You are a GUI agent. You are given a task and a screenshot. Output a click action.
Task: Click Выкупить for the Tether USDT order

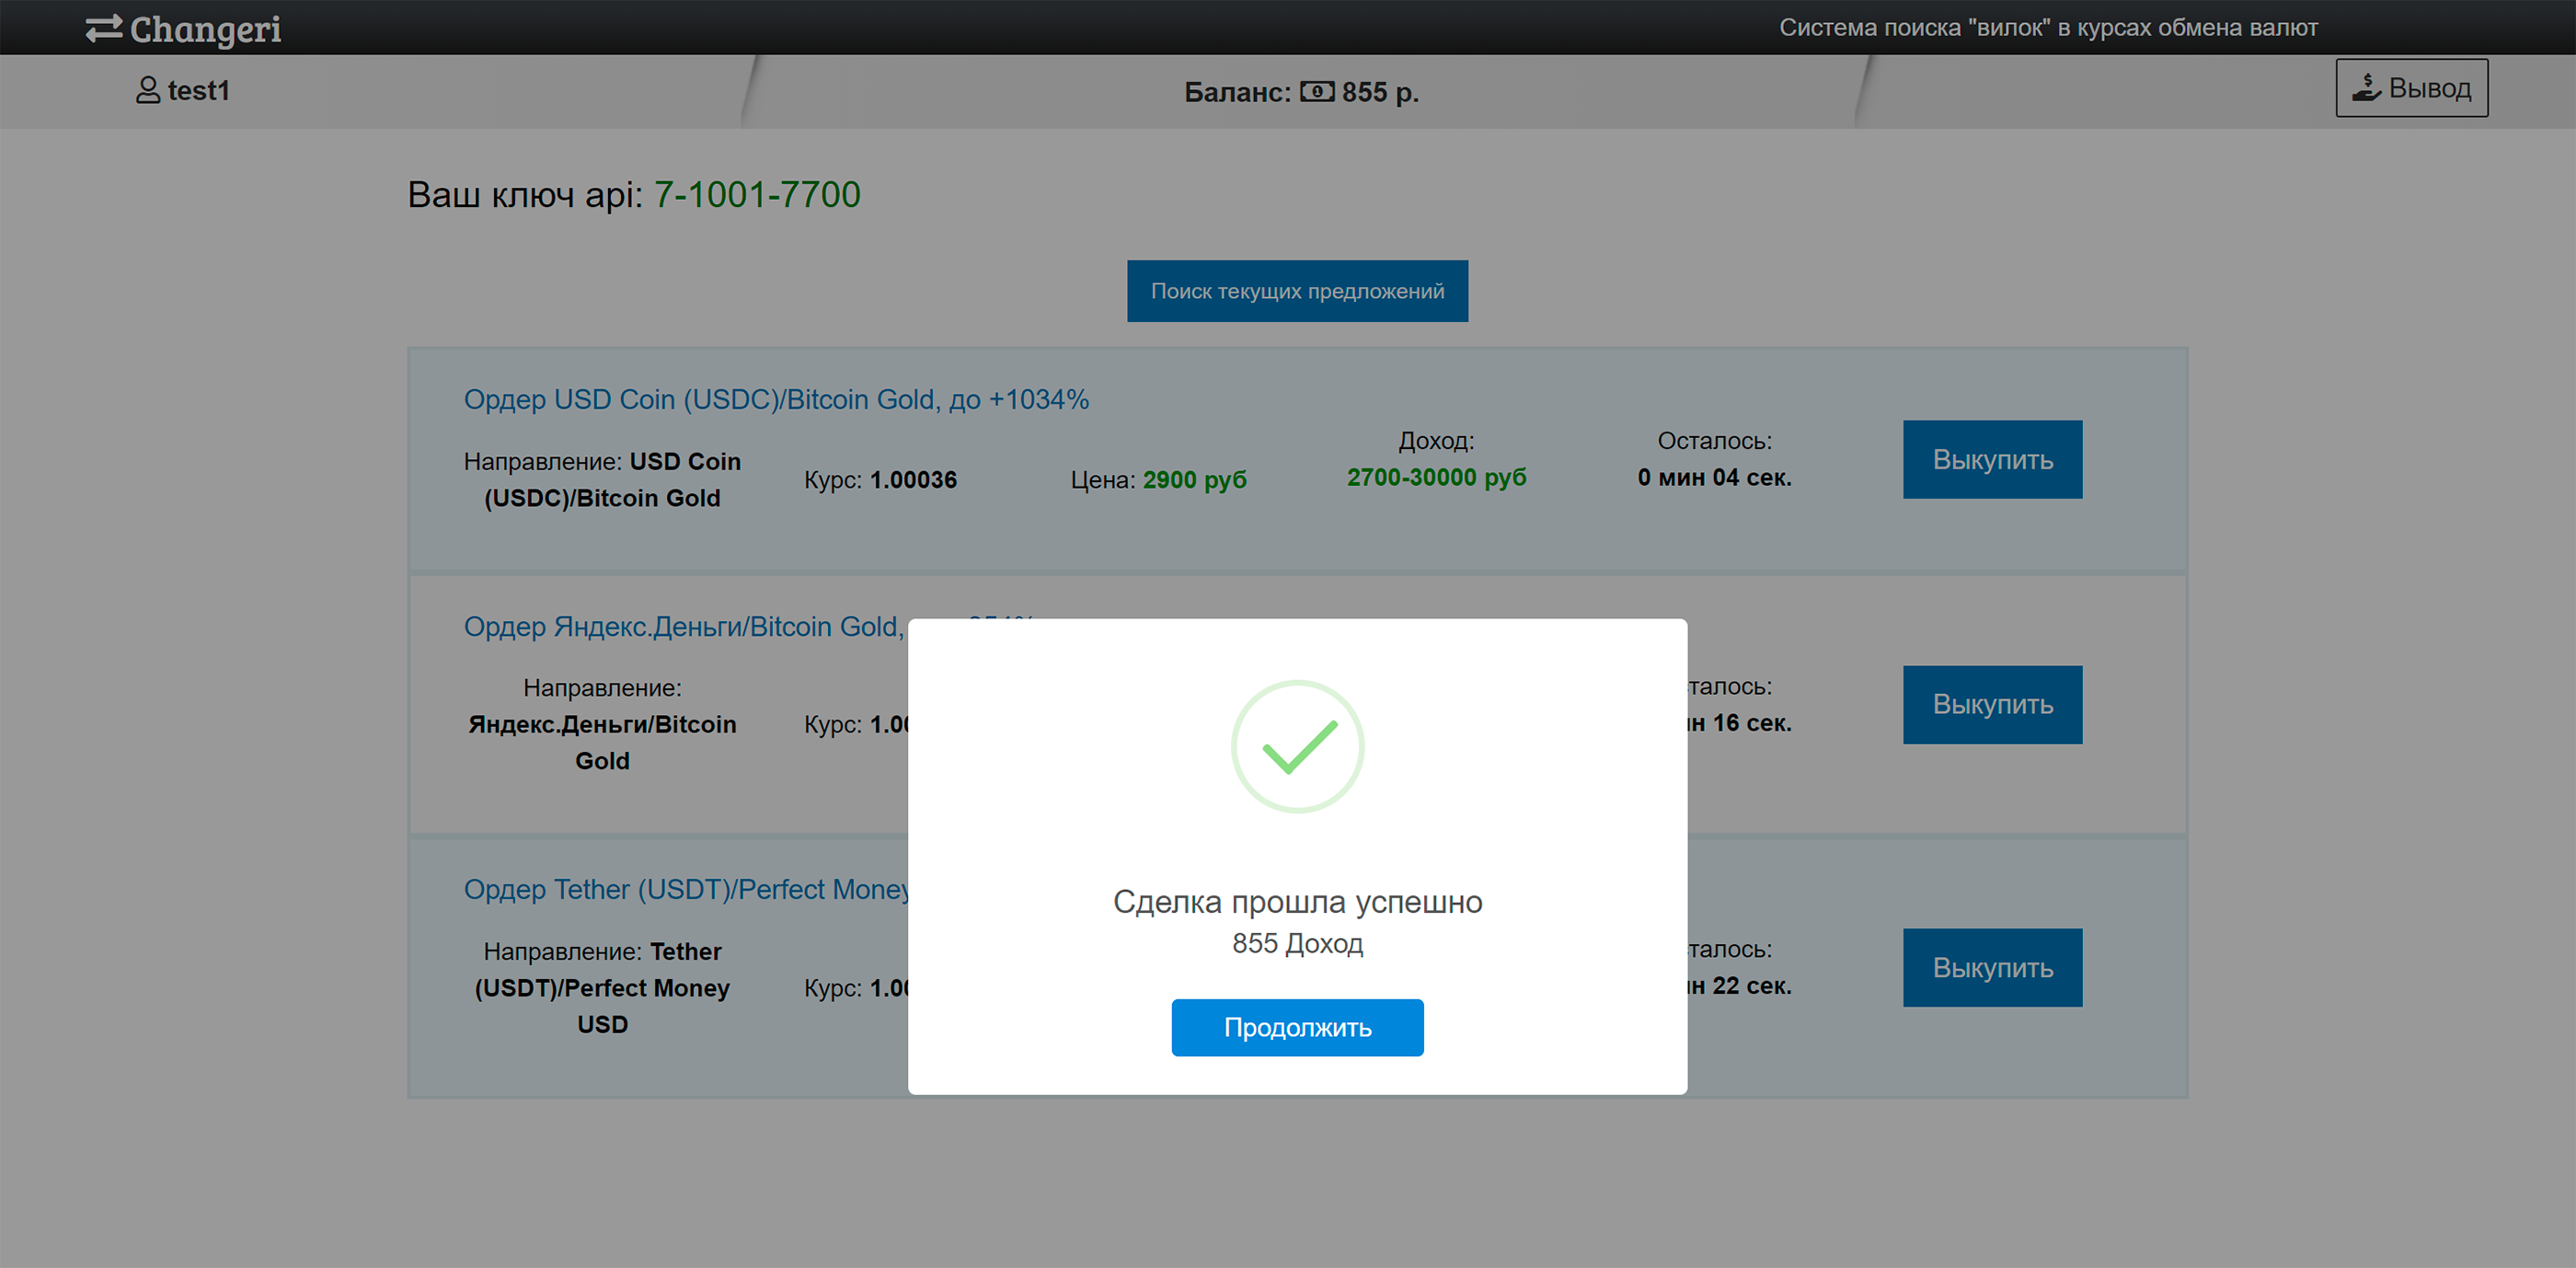[1992, 967]
